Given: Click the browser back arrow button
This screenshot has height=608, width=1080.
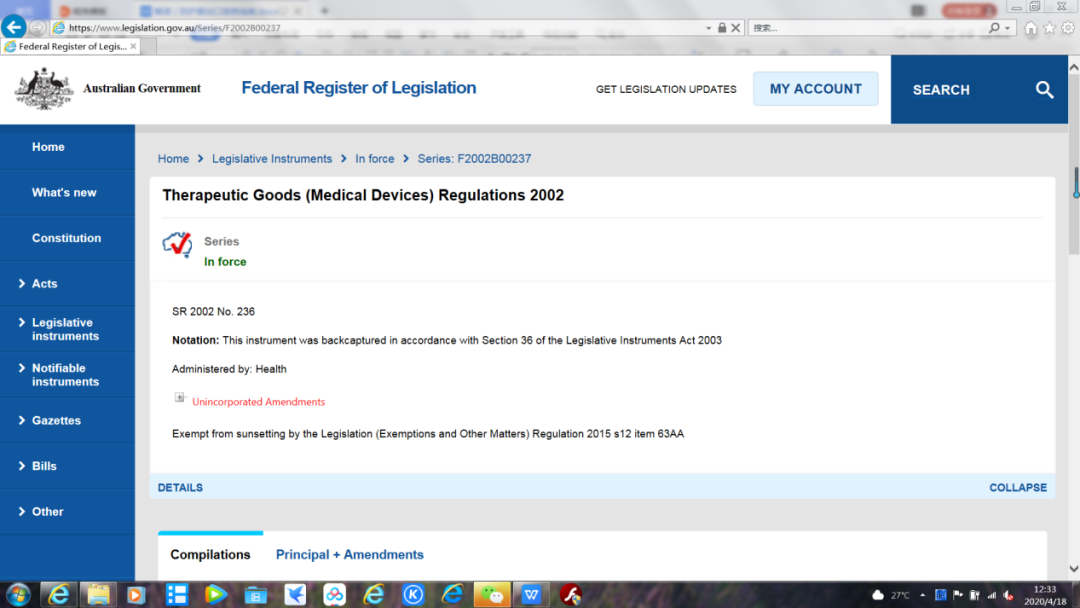Looking at the screenshot, I should click(14, 28).
